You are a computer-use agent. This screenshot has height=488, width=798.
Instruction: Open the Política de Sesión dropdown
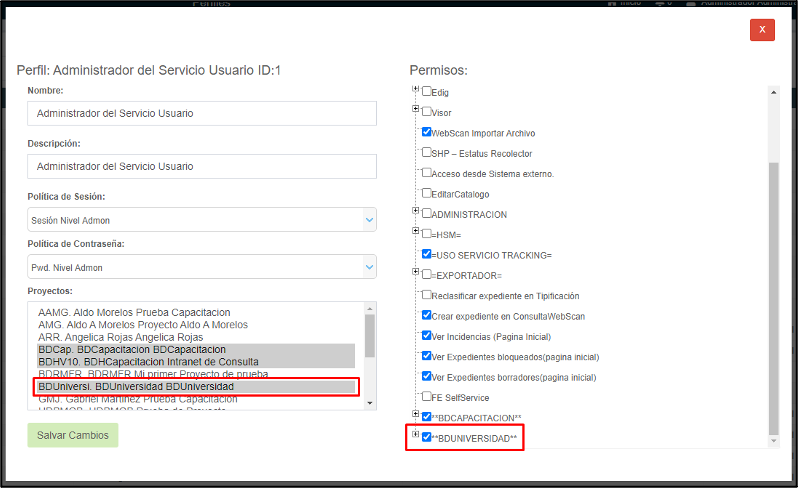(202, 220)
